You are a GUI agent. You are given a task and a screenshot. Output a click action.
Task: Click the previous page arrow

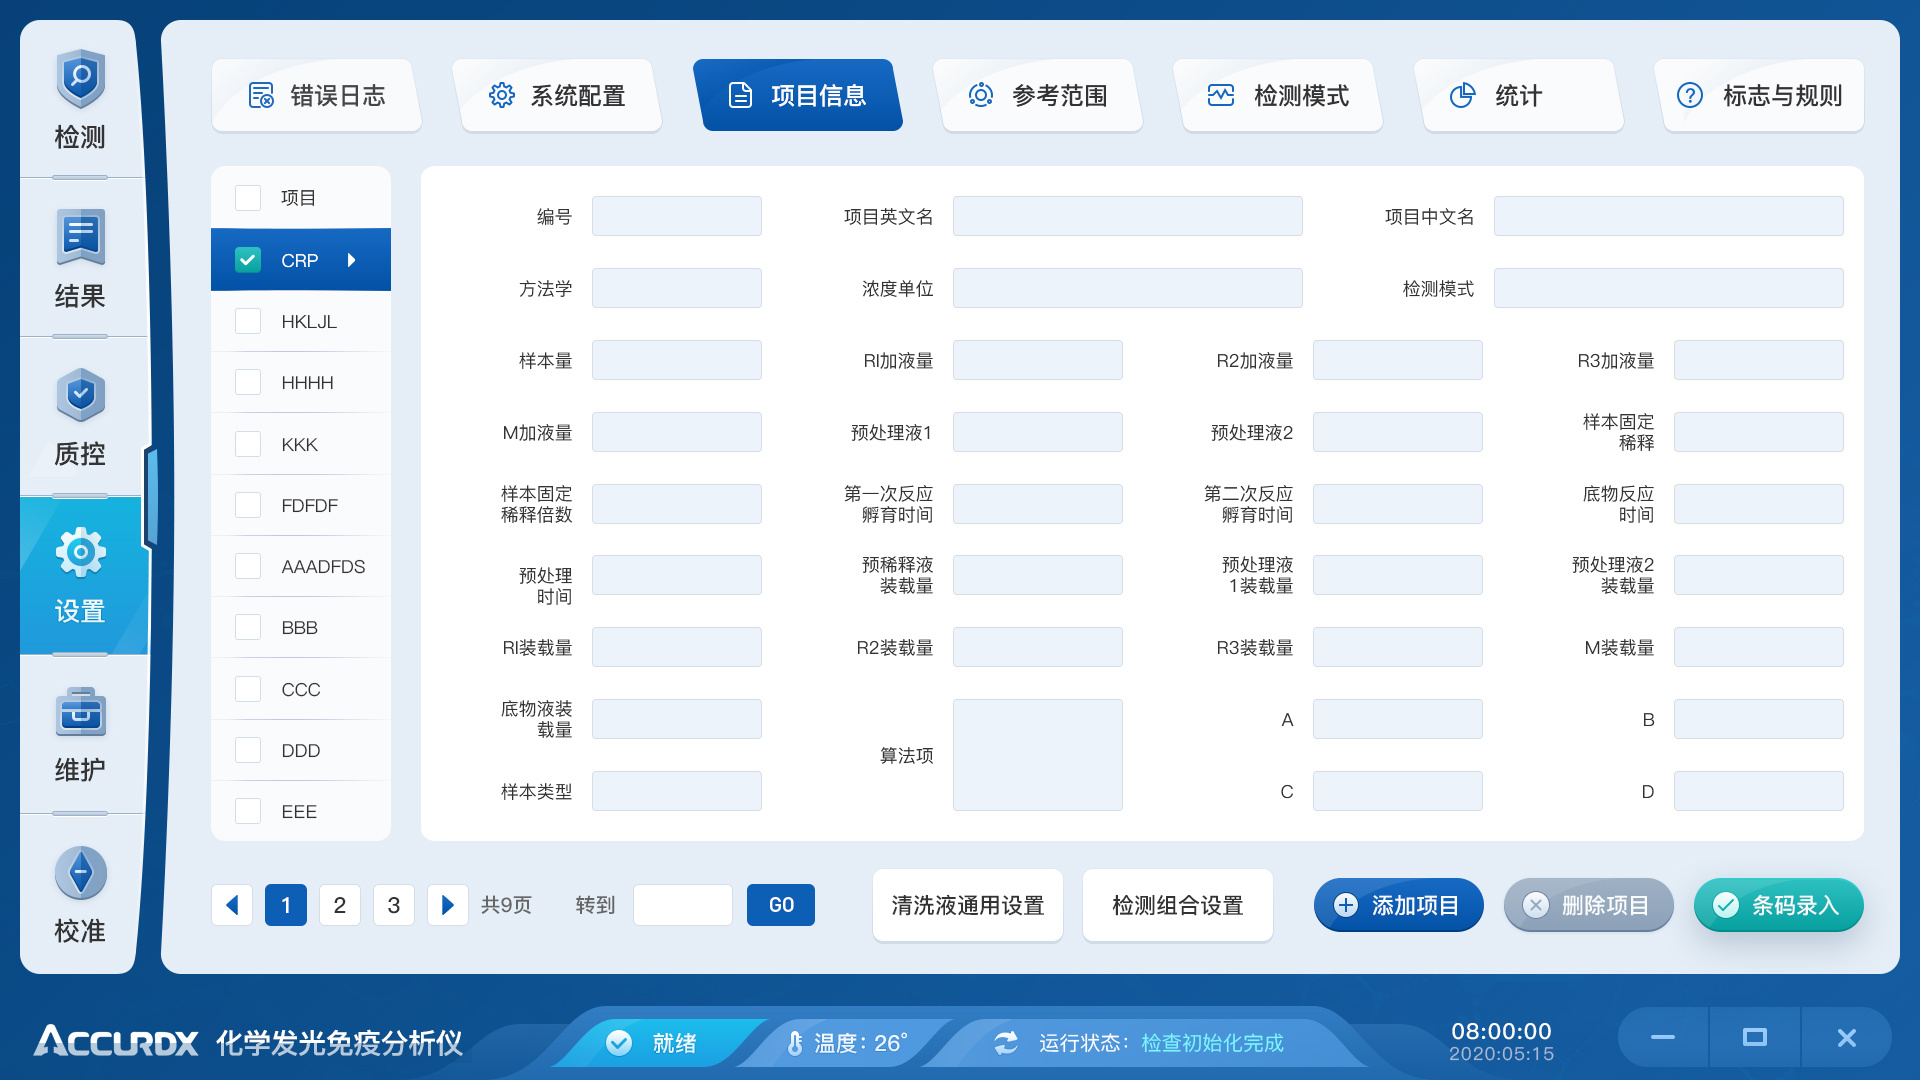point(231,905)
